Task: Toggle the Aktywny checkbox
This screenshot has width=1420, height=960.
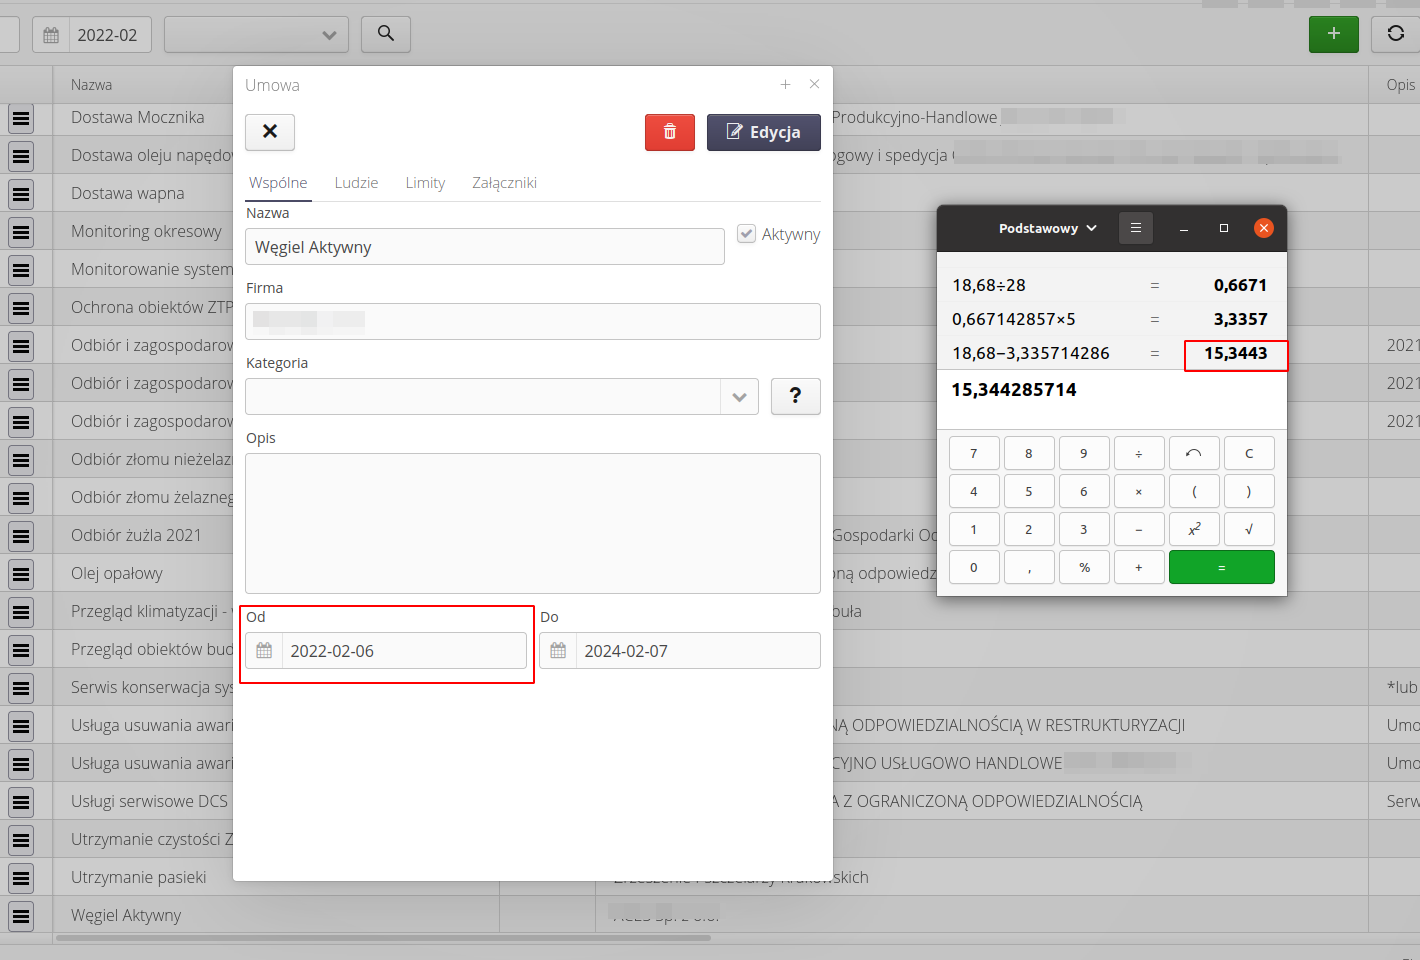Action: coord(746,234)
